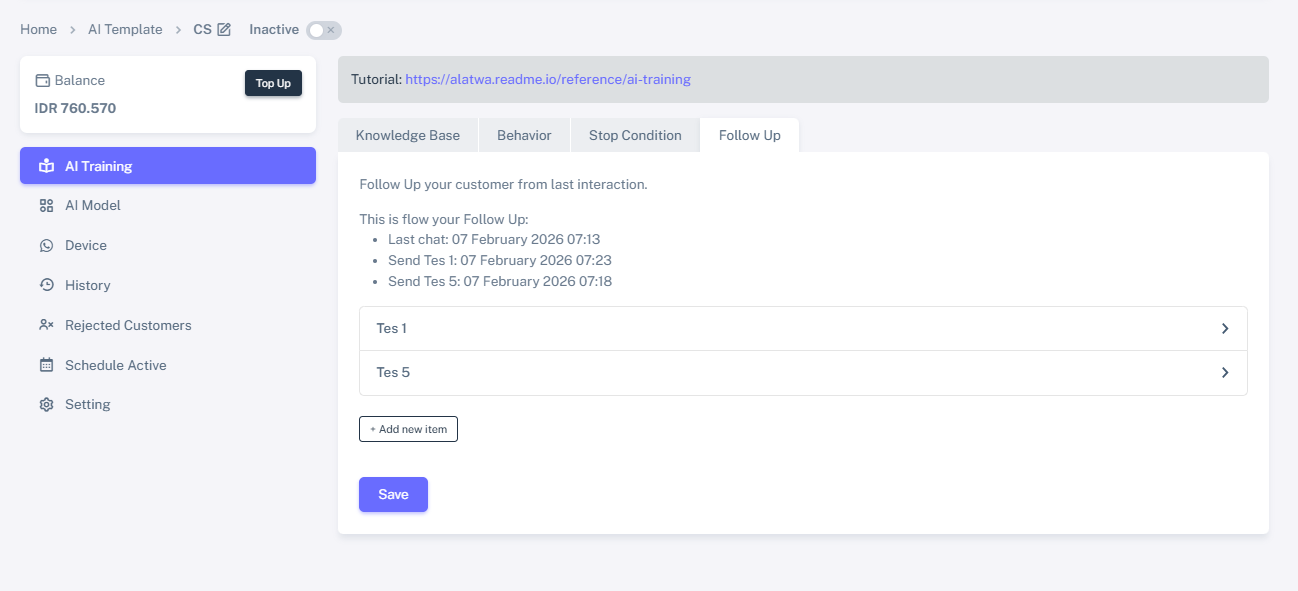Click the Setting gear icon
This screenshot has height=591, width=1298.
[x=46, y=405]
